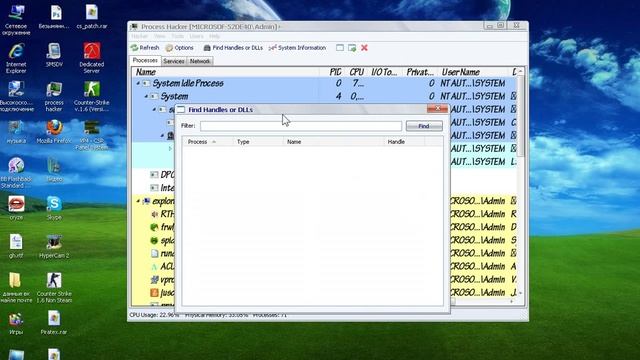Screen dimensions: 640x360
Task: Sort results by Name column in dialog
Action: [x=333, y=142]
